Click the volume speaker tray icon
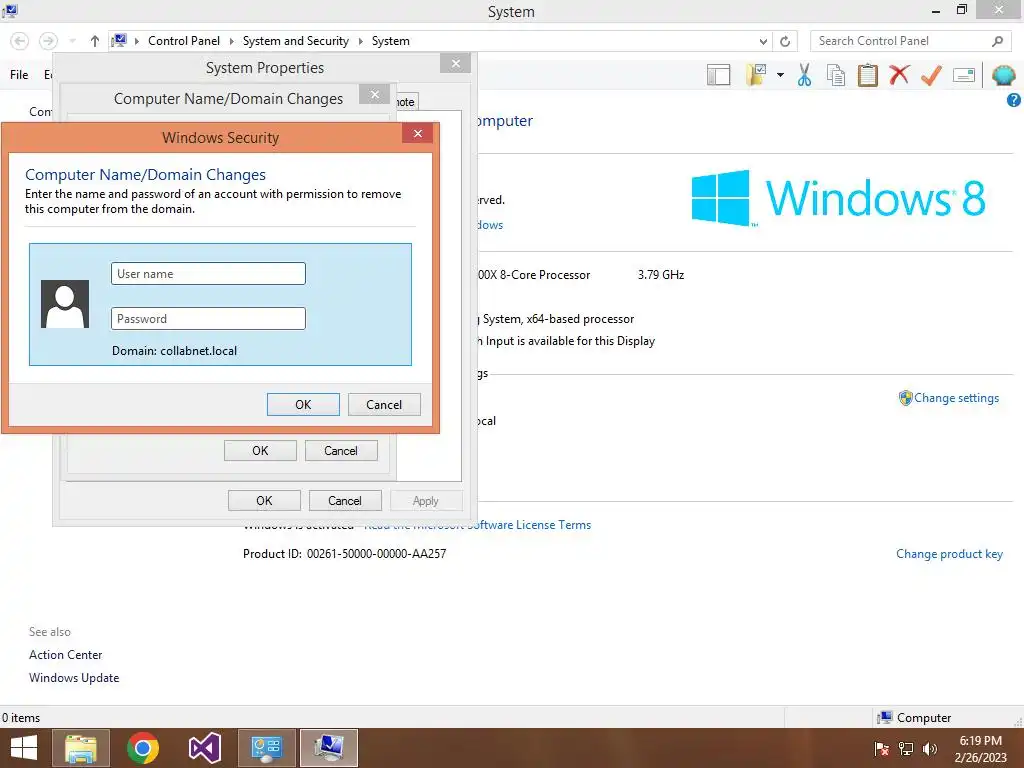The height and width of the screenshot is (768, 1024). tap(929, 749)
